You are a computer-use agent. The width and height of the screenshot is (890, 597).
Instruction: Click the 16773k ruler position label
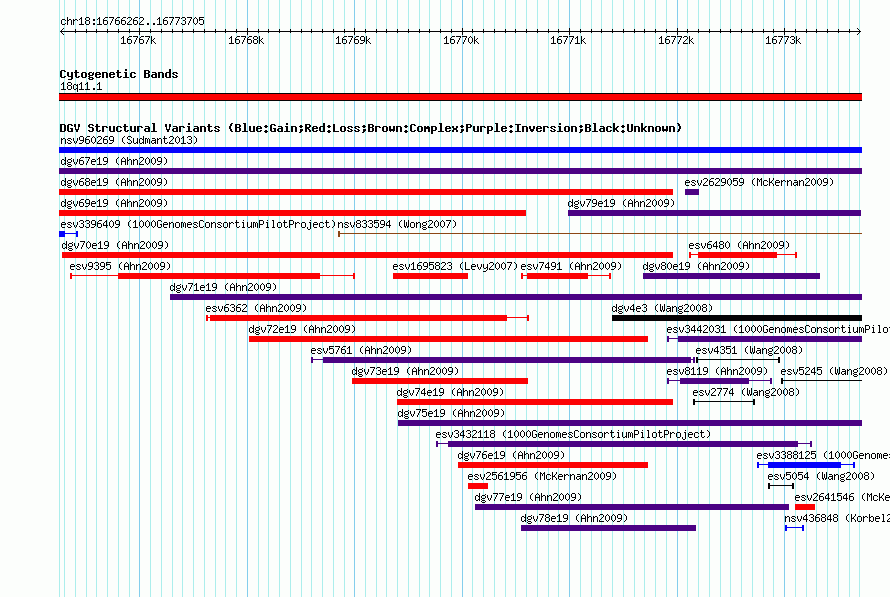pyautogui.click(x=783, y=40)
